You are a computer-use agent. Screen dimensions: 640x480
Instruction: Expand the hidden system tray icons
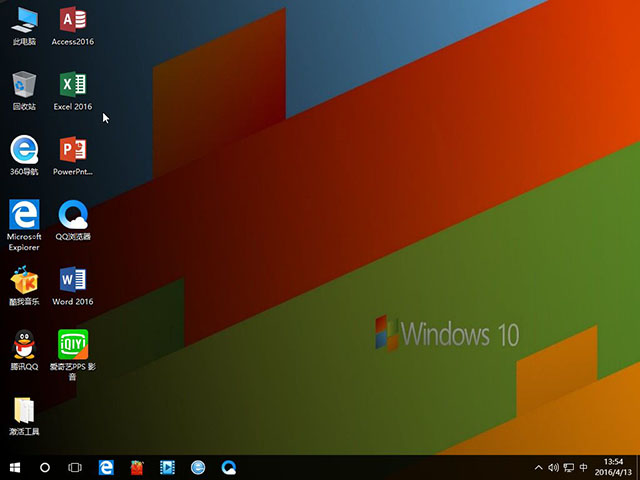click(539, 467)
